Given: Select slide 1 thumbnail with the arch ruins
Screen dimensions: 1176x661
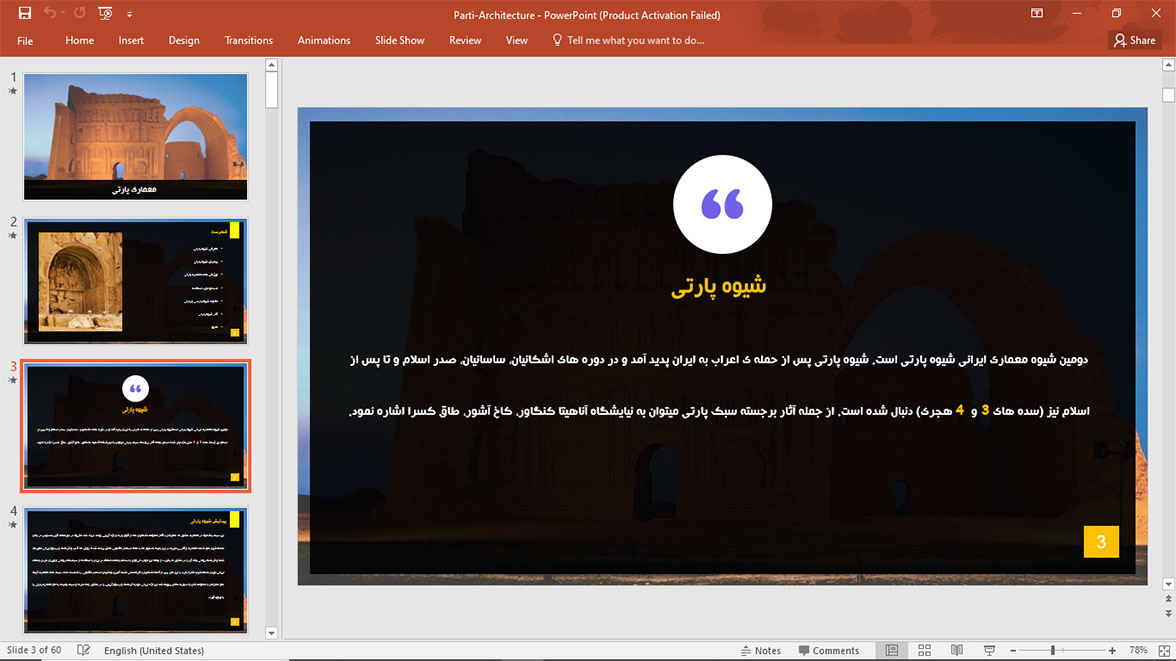Looking at the screenshot, I should tap(136, 137).
